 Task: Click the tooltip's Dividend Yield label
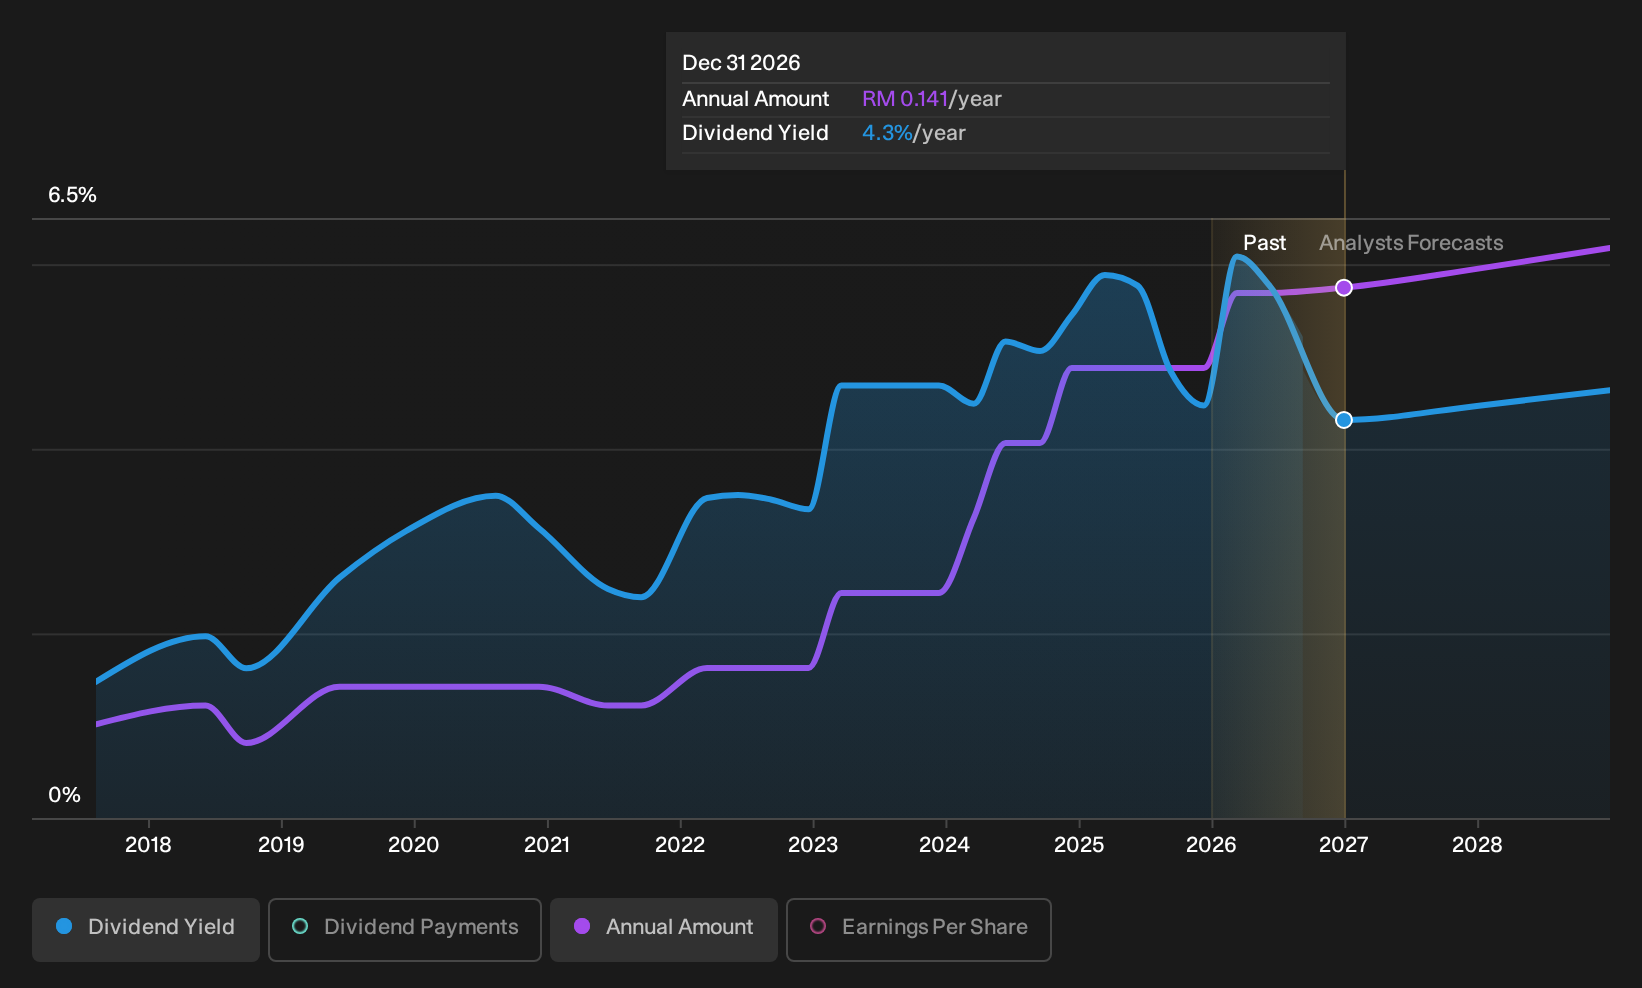755,133
